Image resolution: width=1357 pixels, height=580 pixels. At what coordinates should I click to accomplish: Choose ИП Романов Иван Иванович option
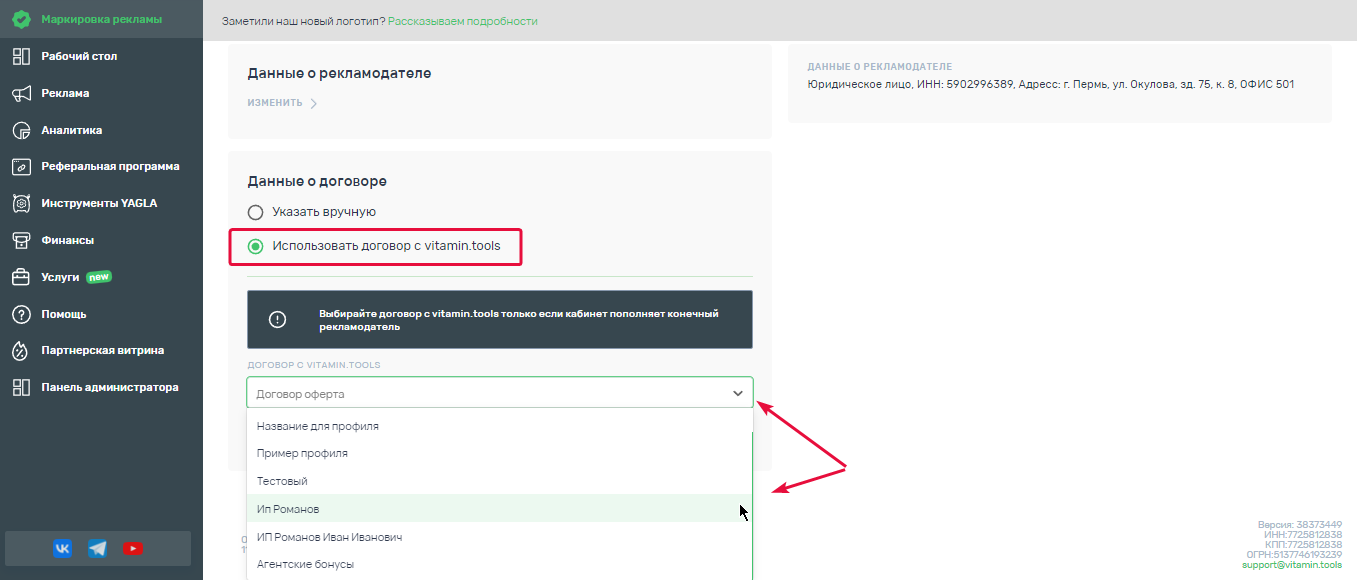click(499, 537)
